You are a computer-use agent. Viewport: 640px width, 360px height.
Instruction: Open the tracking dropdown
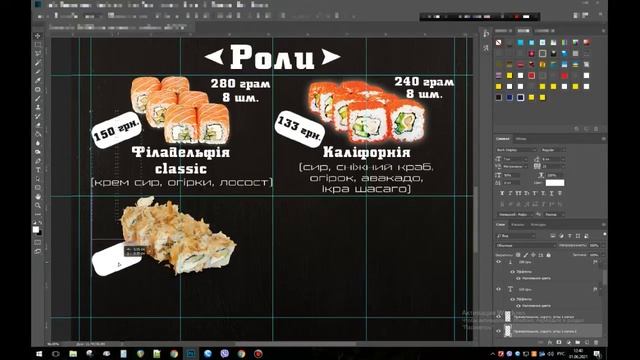[x=553, y=167]
